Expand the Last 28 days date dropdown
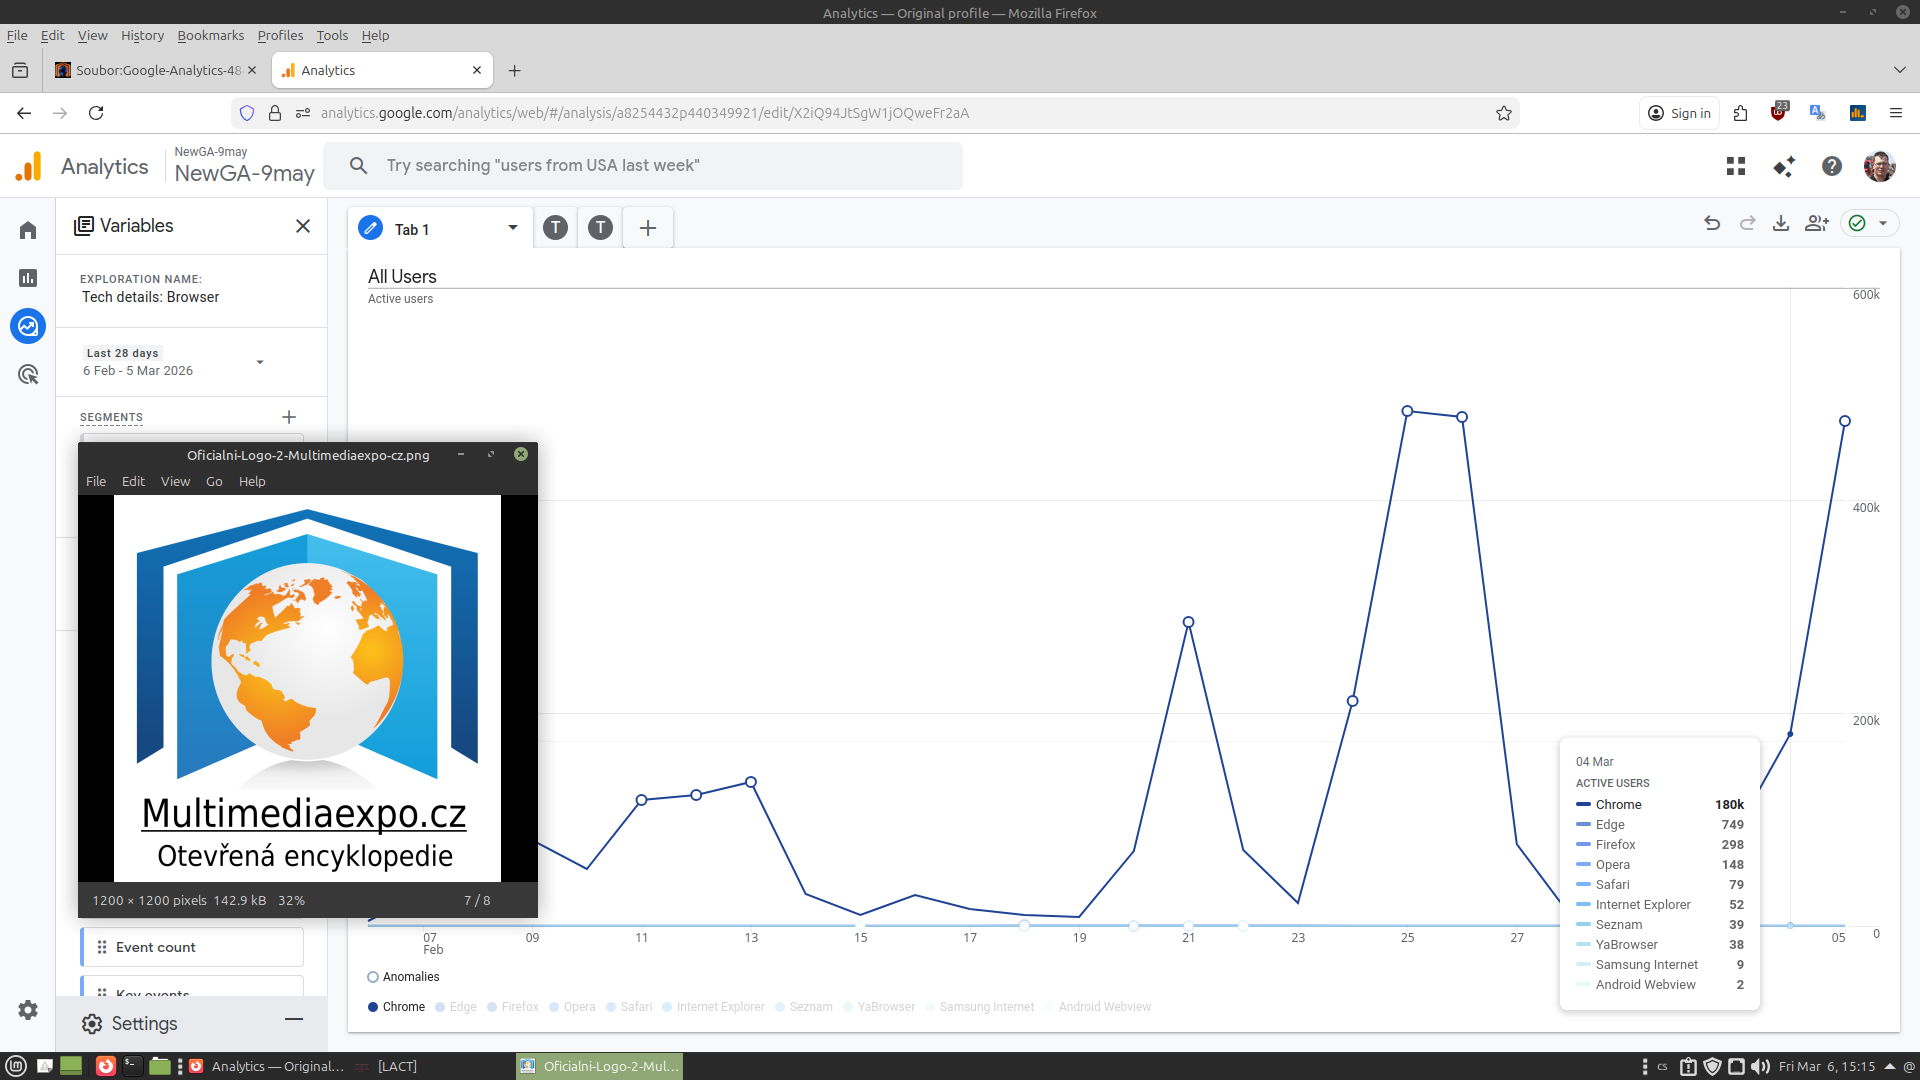The height and width of the screenshot is (1080, 1920). tap(260, 362)
